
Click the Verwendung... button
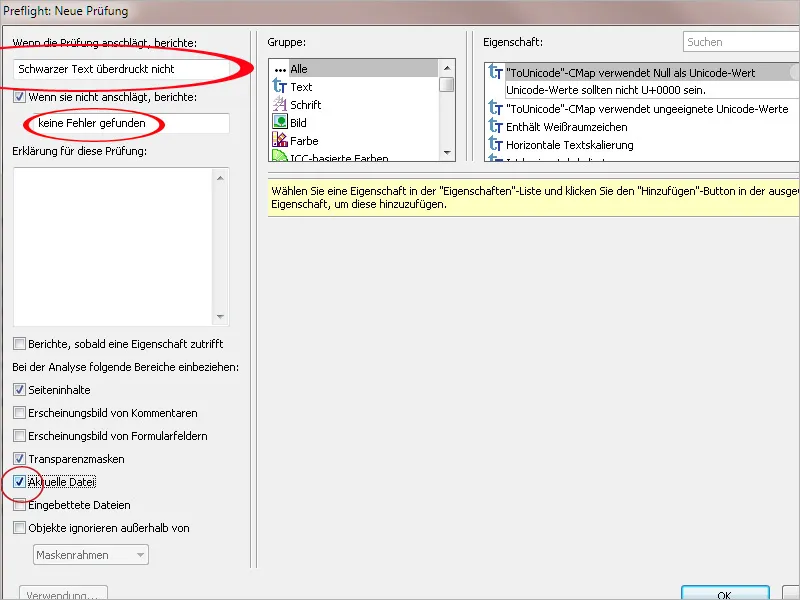[63, 594]
